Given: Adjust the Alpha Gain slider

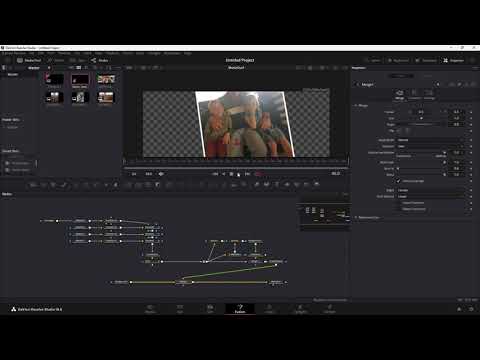Looking at the screenshot, I should click(421, 162).
